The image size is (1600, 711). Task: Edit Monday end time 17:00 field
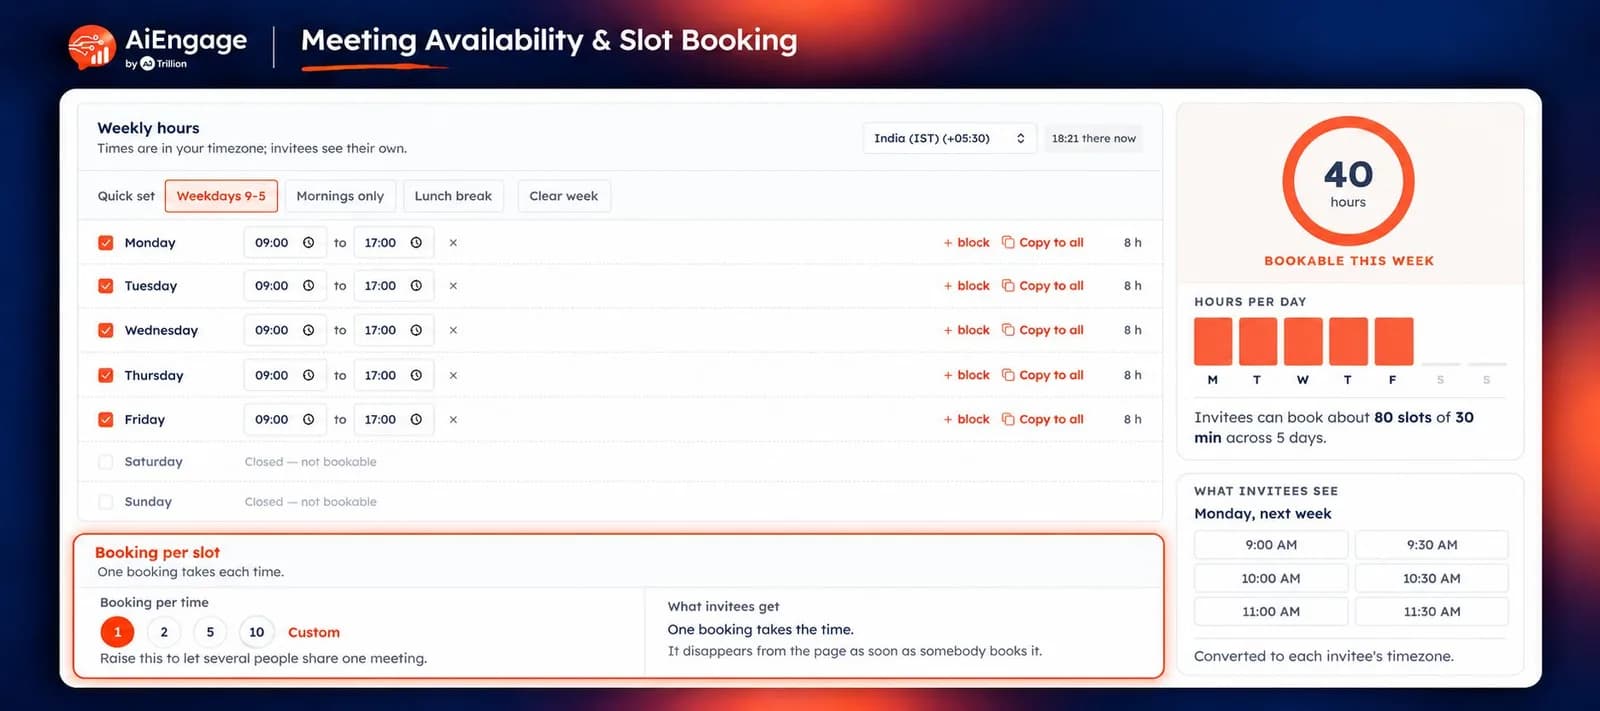pyautogui.click(x=393, y=243)
